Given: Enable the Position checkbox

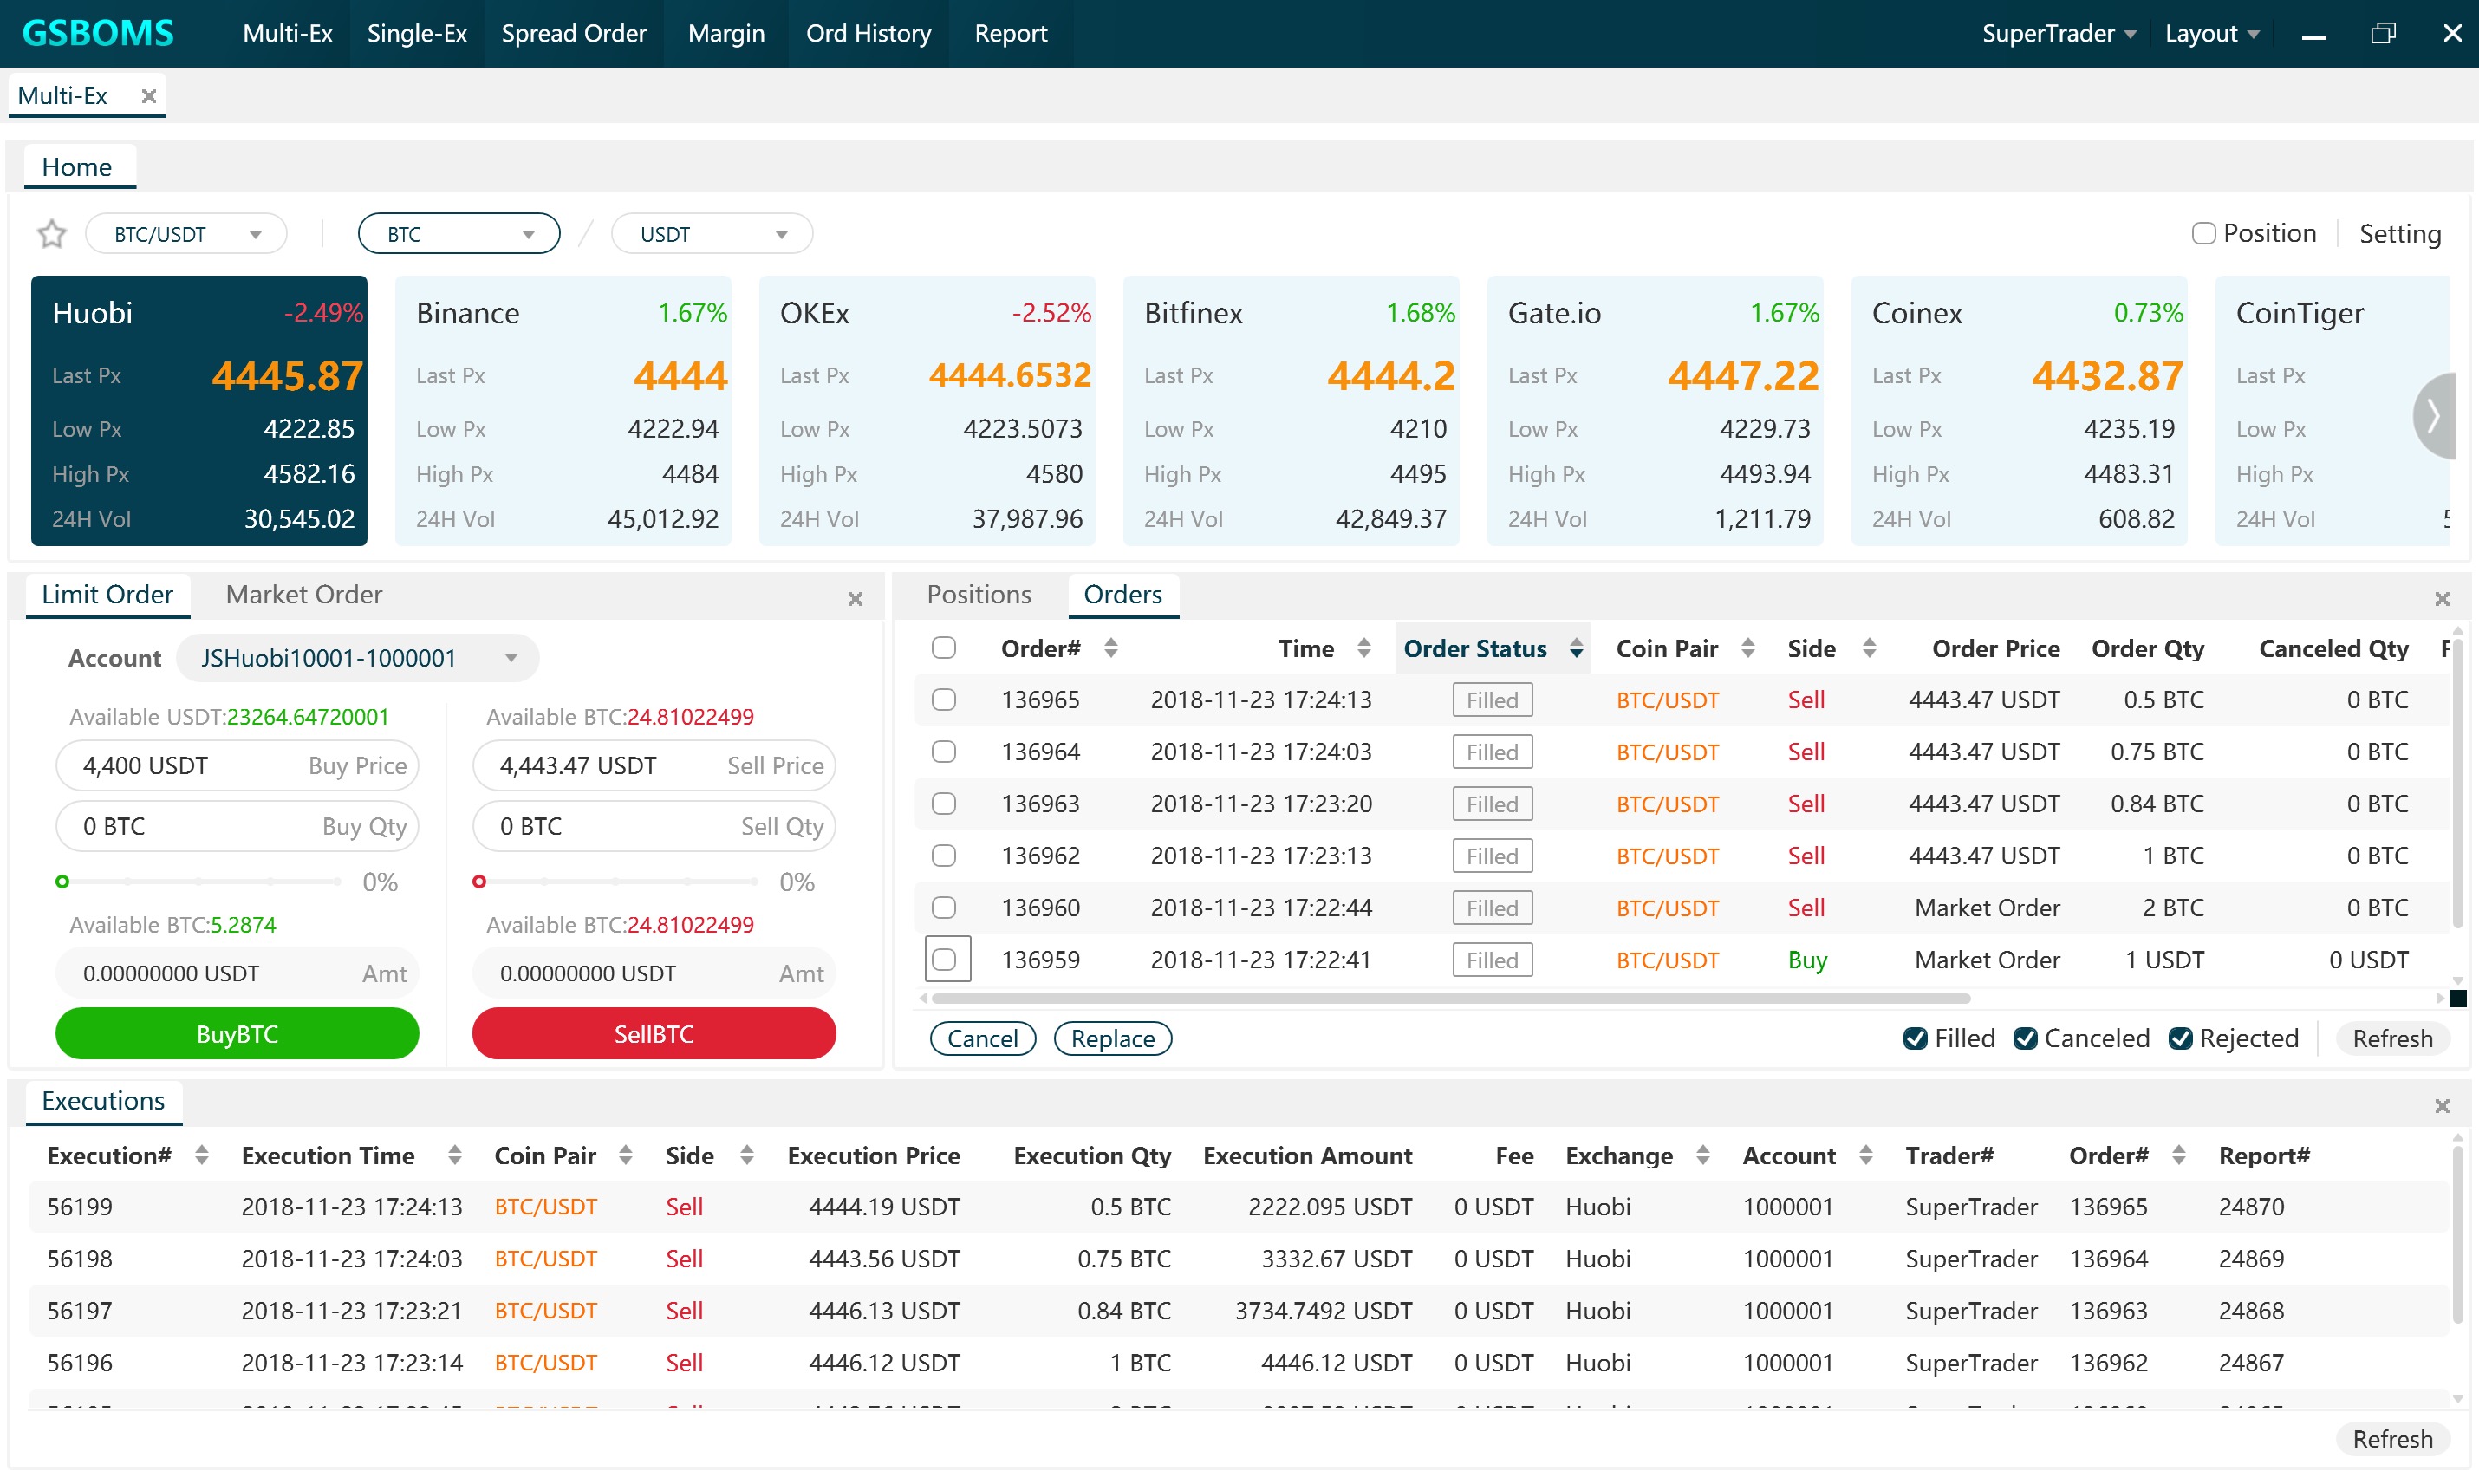Looking at the screenshot, I should click(2203, 234).
